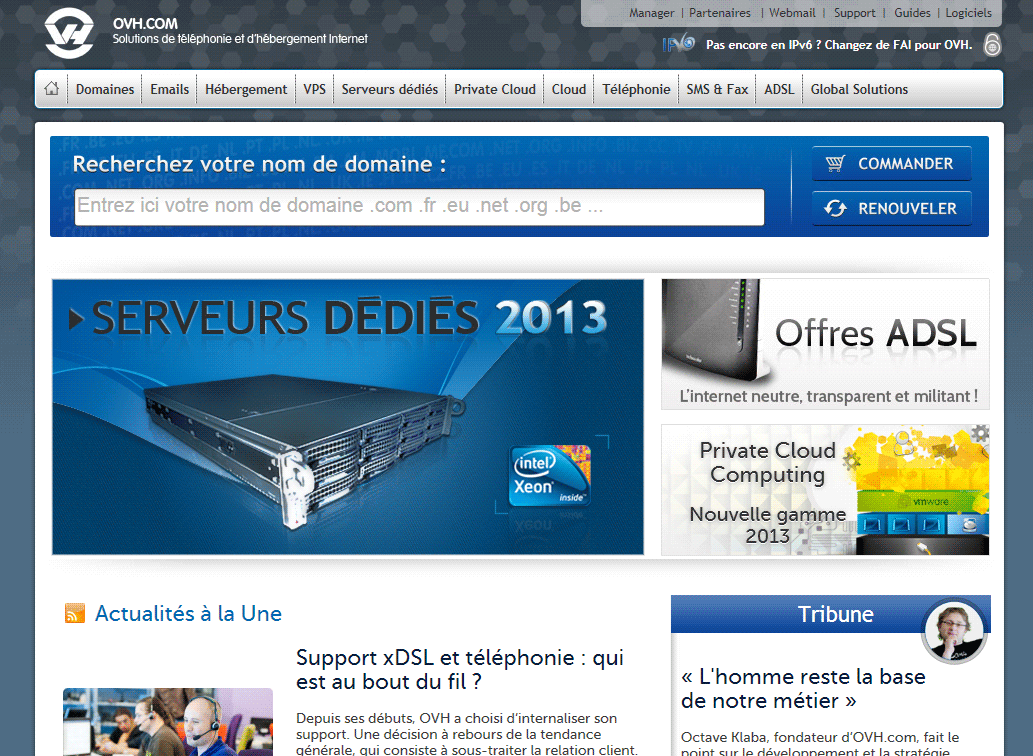
Task: Open the Private Cloud Computing banner
Action: coord(825,490)
